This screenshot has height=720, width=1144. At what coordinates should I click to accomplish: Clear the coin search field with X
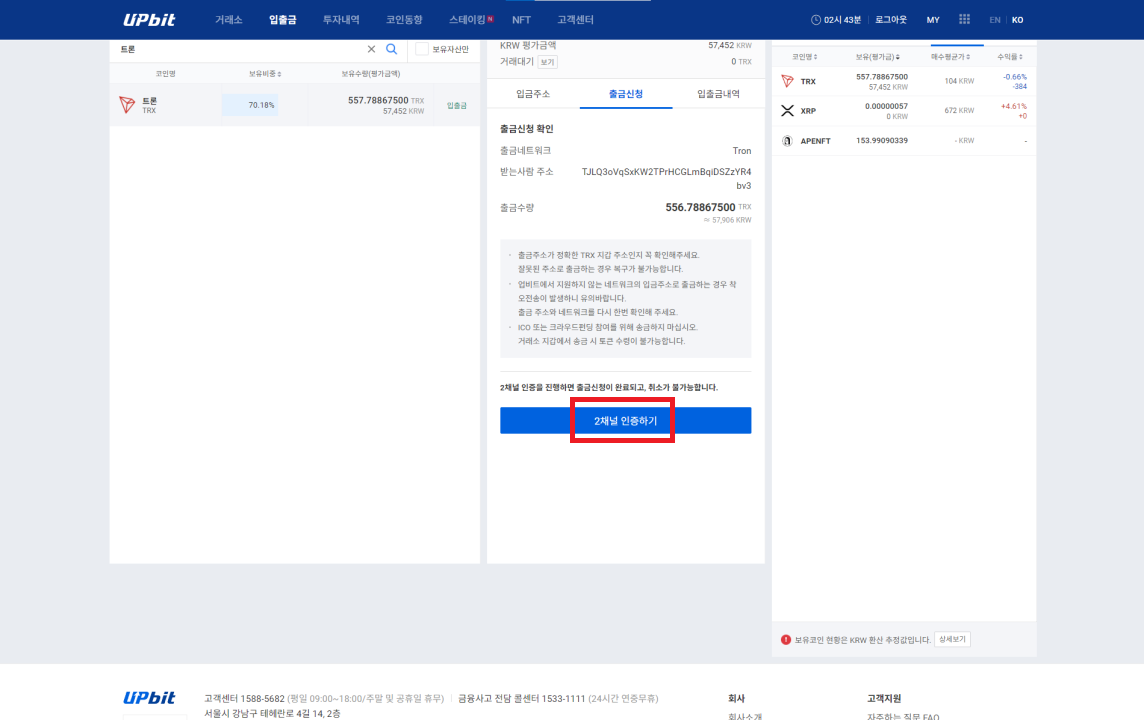coord(371,49)
